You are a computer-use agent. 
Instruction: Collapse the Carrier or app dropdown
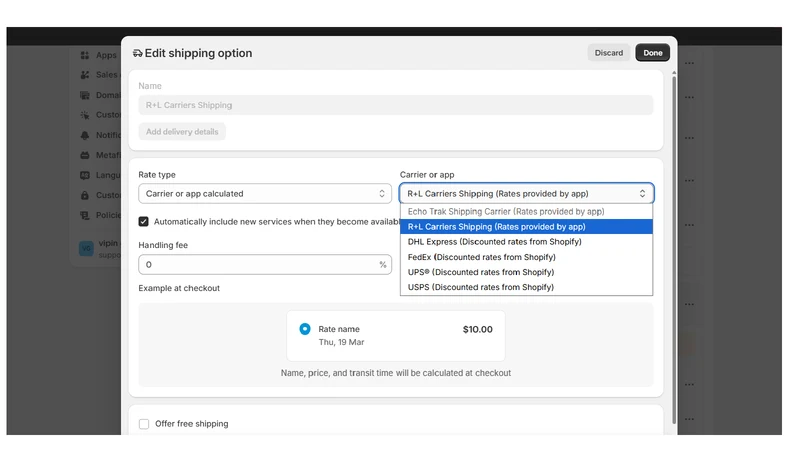tap(526, 194)
